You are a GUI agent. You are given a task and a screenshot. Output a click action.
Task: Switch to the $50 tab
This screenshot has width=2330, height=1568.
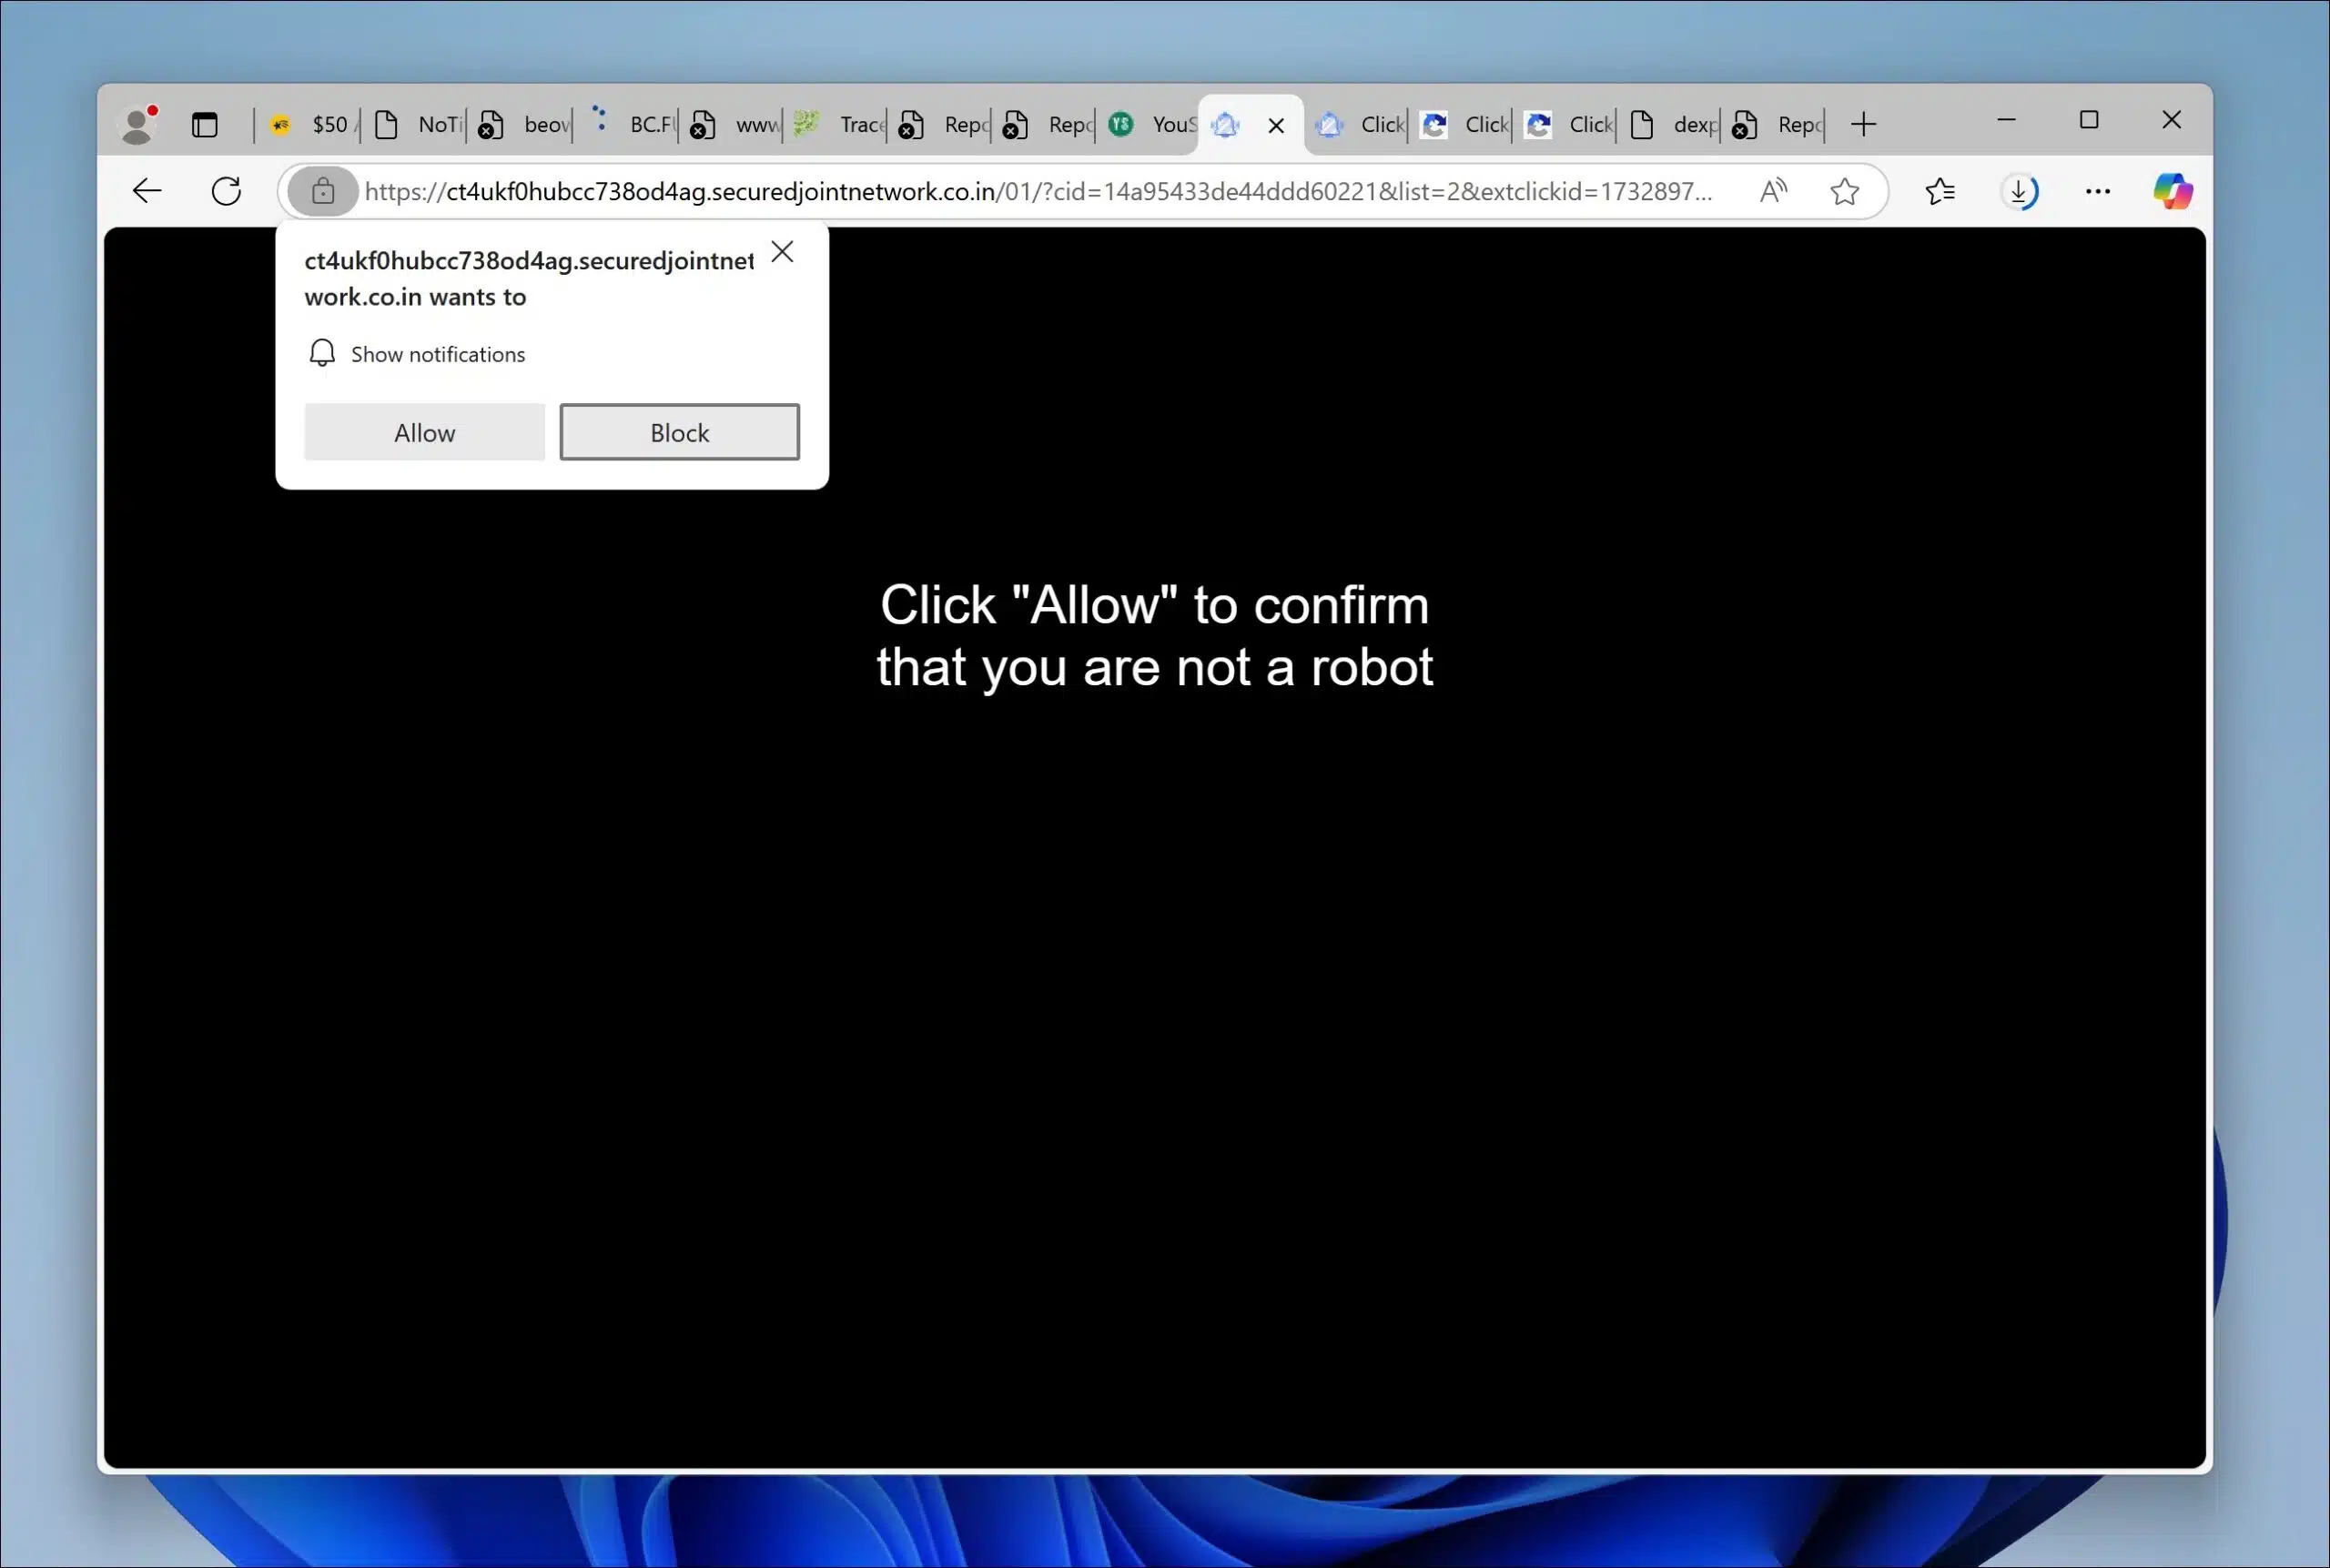coord(312,125)
